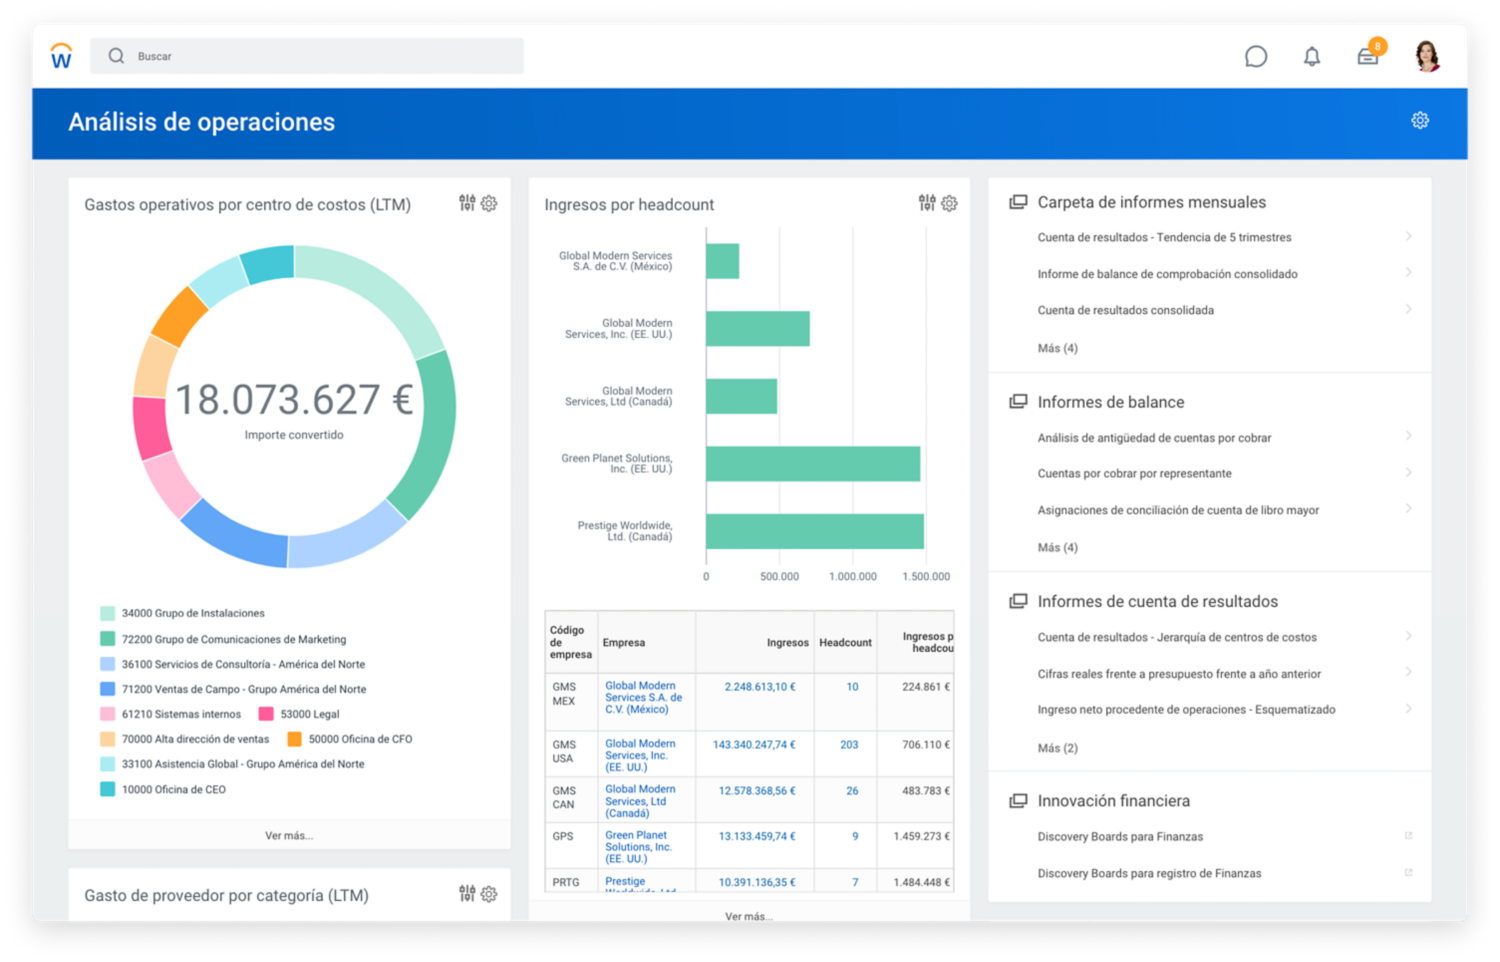This screenshot has width=1500, height=962.
Task: Click Ver más below cost center legend
Action: click(x=289, y=835)
